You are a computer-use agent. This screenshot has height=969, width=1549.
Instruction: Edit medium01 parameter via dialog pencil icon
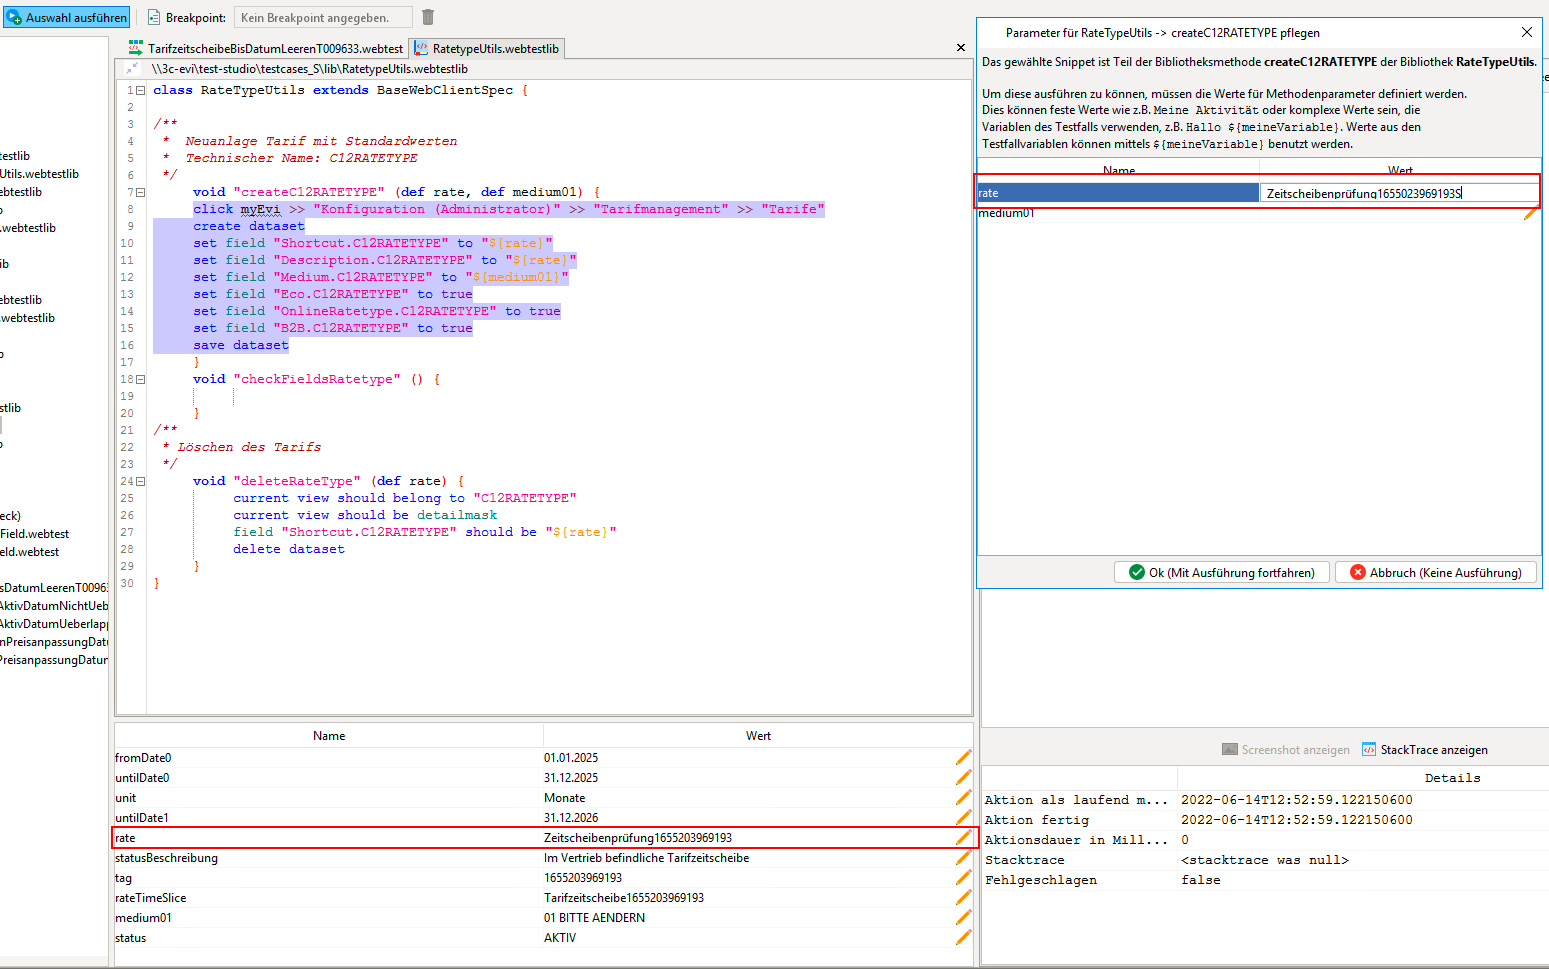pyautogui.click(x=1530, y=213)
